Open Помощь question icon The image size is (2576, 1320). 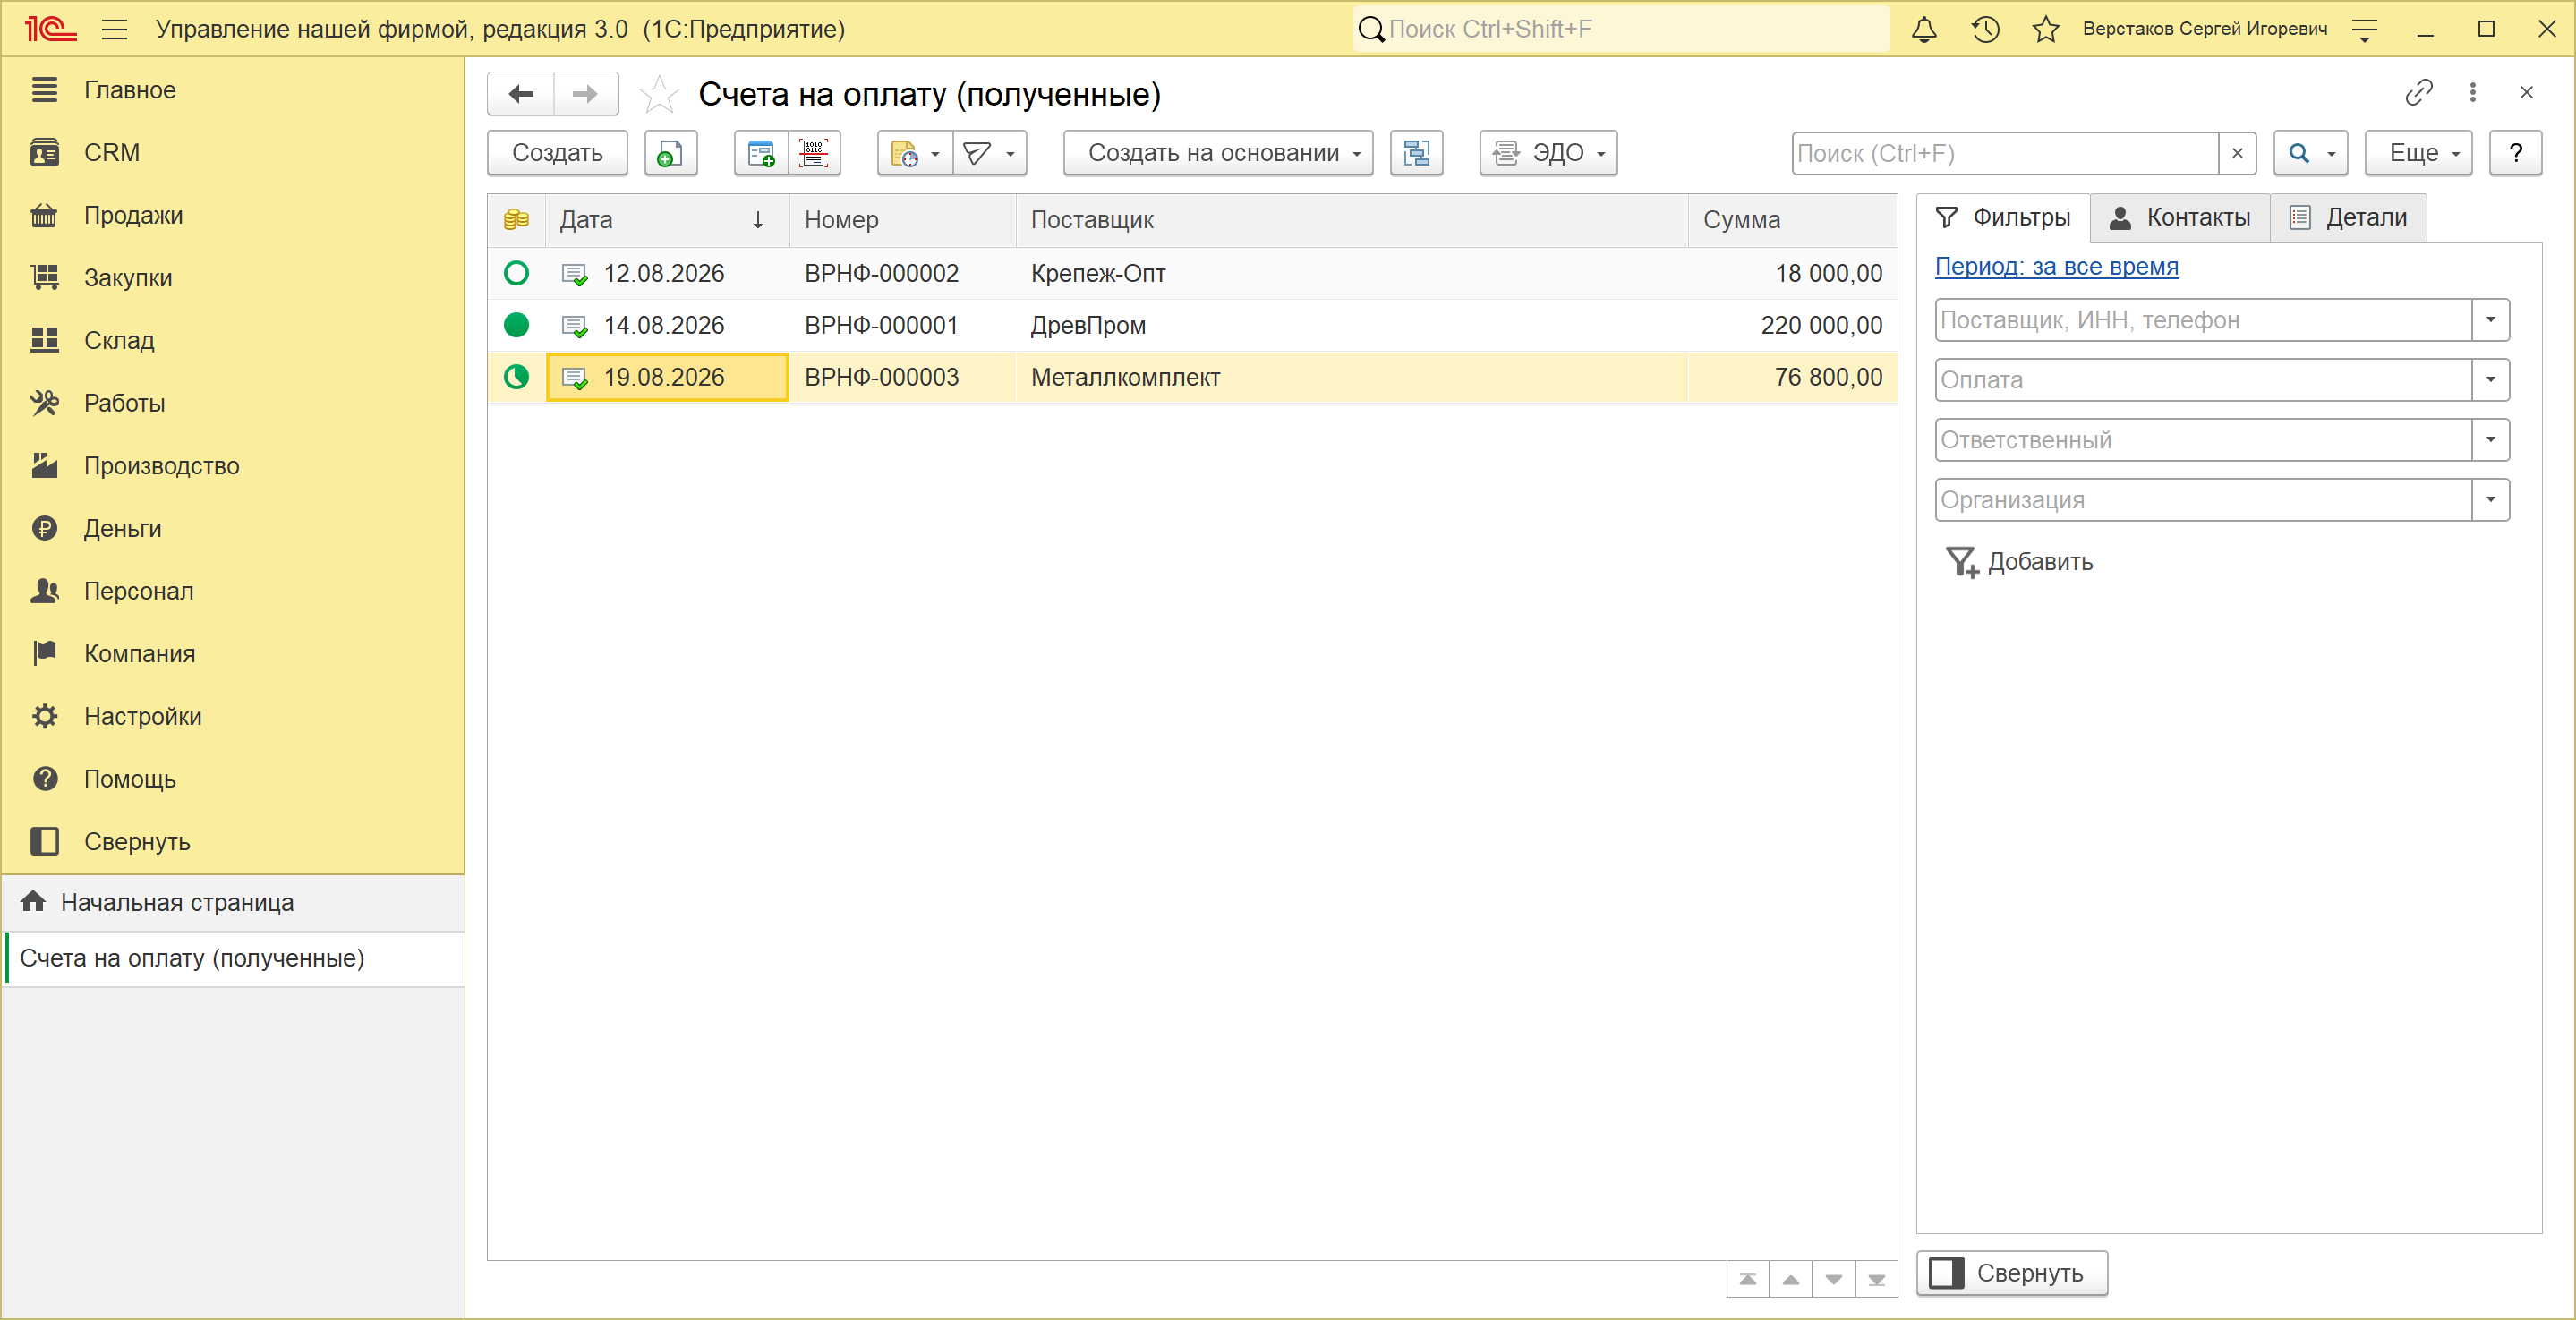[45, 779]
